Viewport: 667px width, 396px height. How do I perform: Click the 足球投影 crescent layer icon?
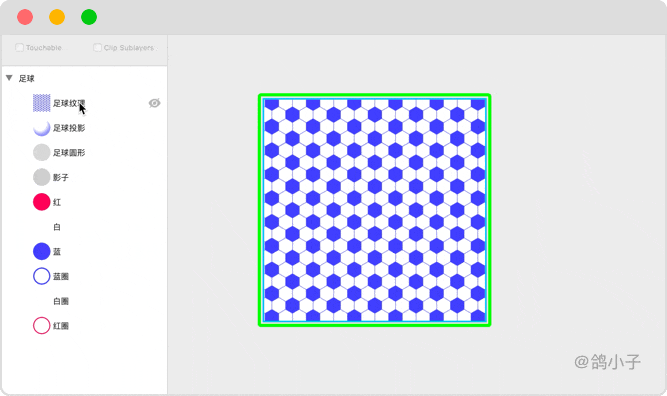coord(42,128)
